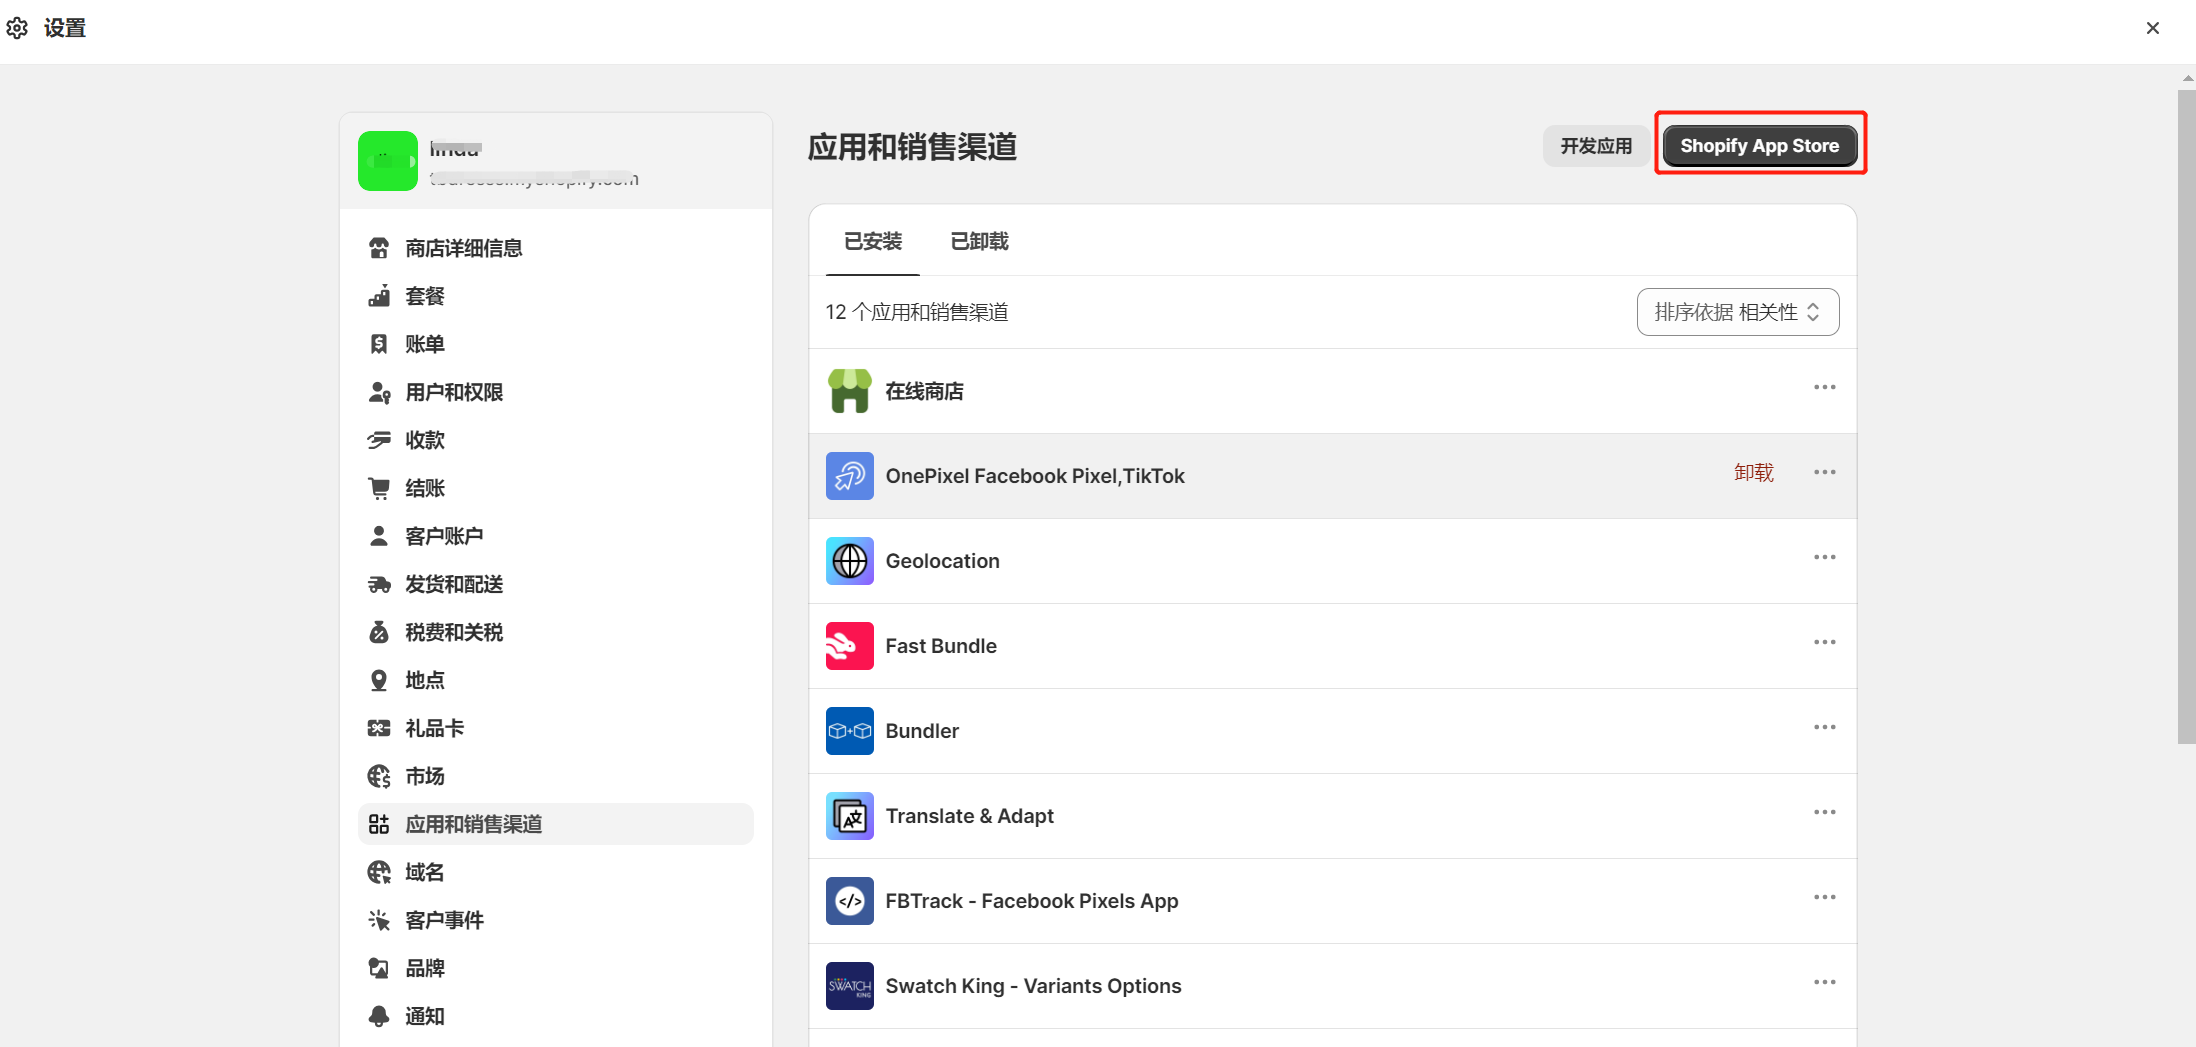Viewport: 2196px width, 1047px height.
Task: Click the Bundler app icon
Action: tap(850, 731)
